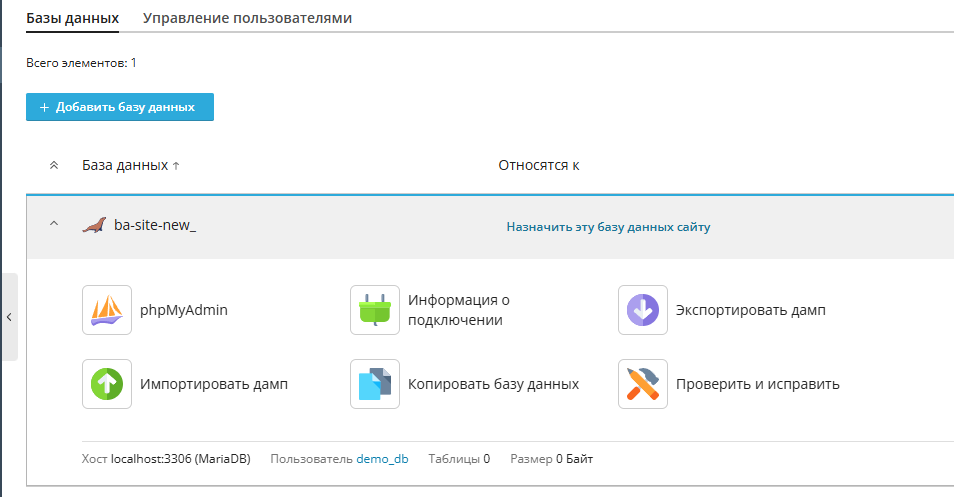The width and height of the screenshot is (954, 497).
Task: Click the import dump green arrow icon
Action: click(106, 384)
